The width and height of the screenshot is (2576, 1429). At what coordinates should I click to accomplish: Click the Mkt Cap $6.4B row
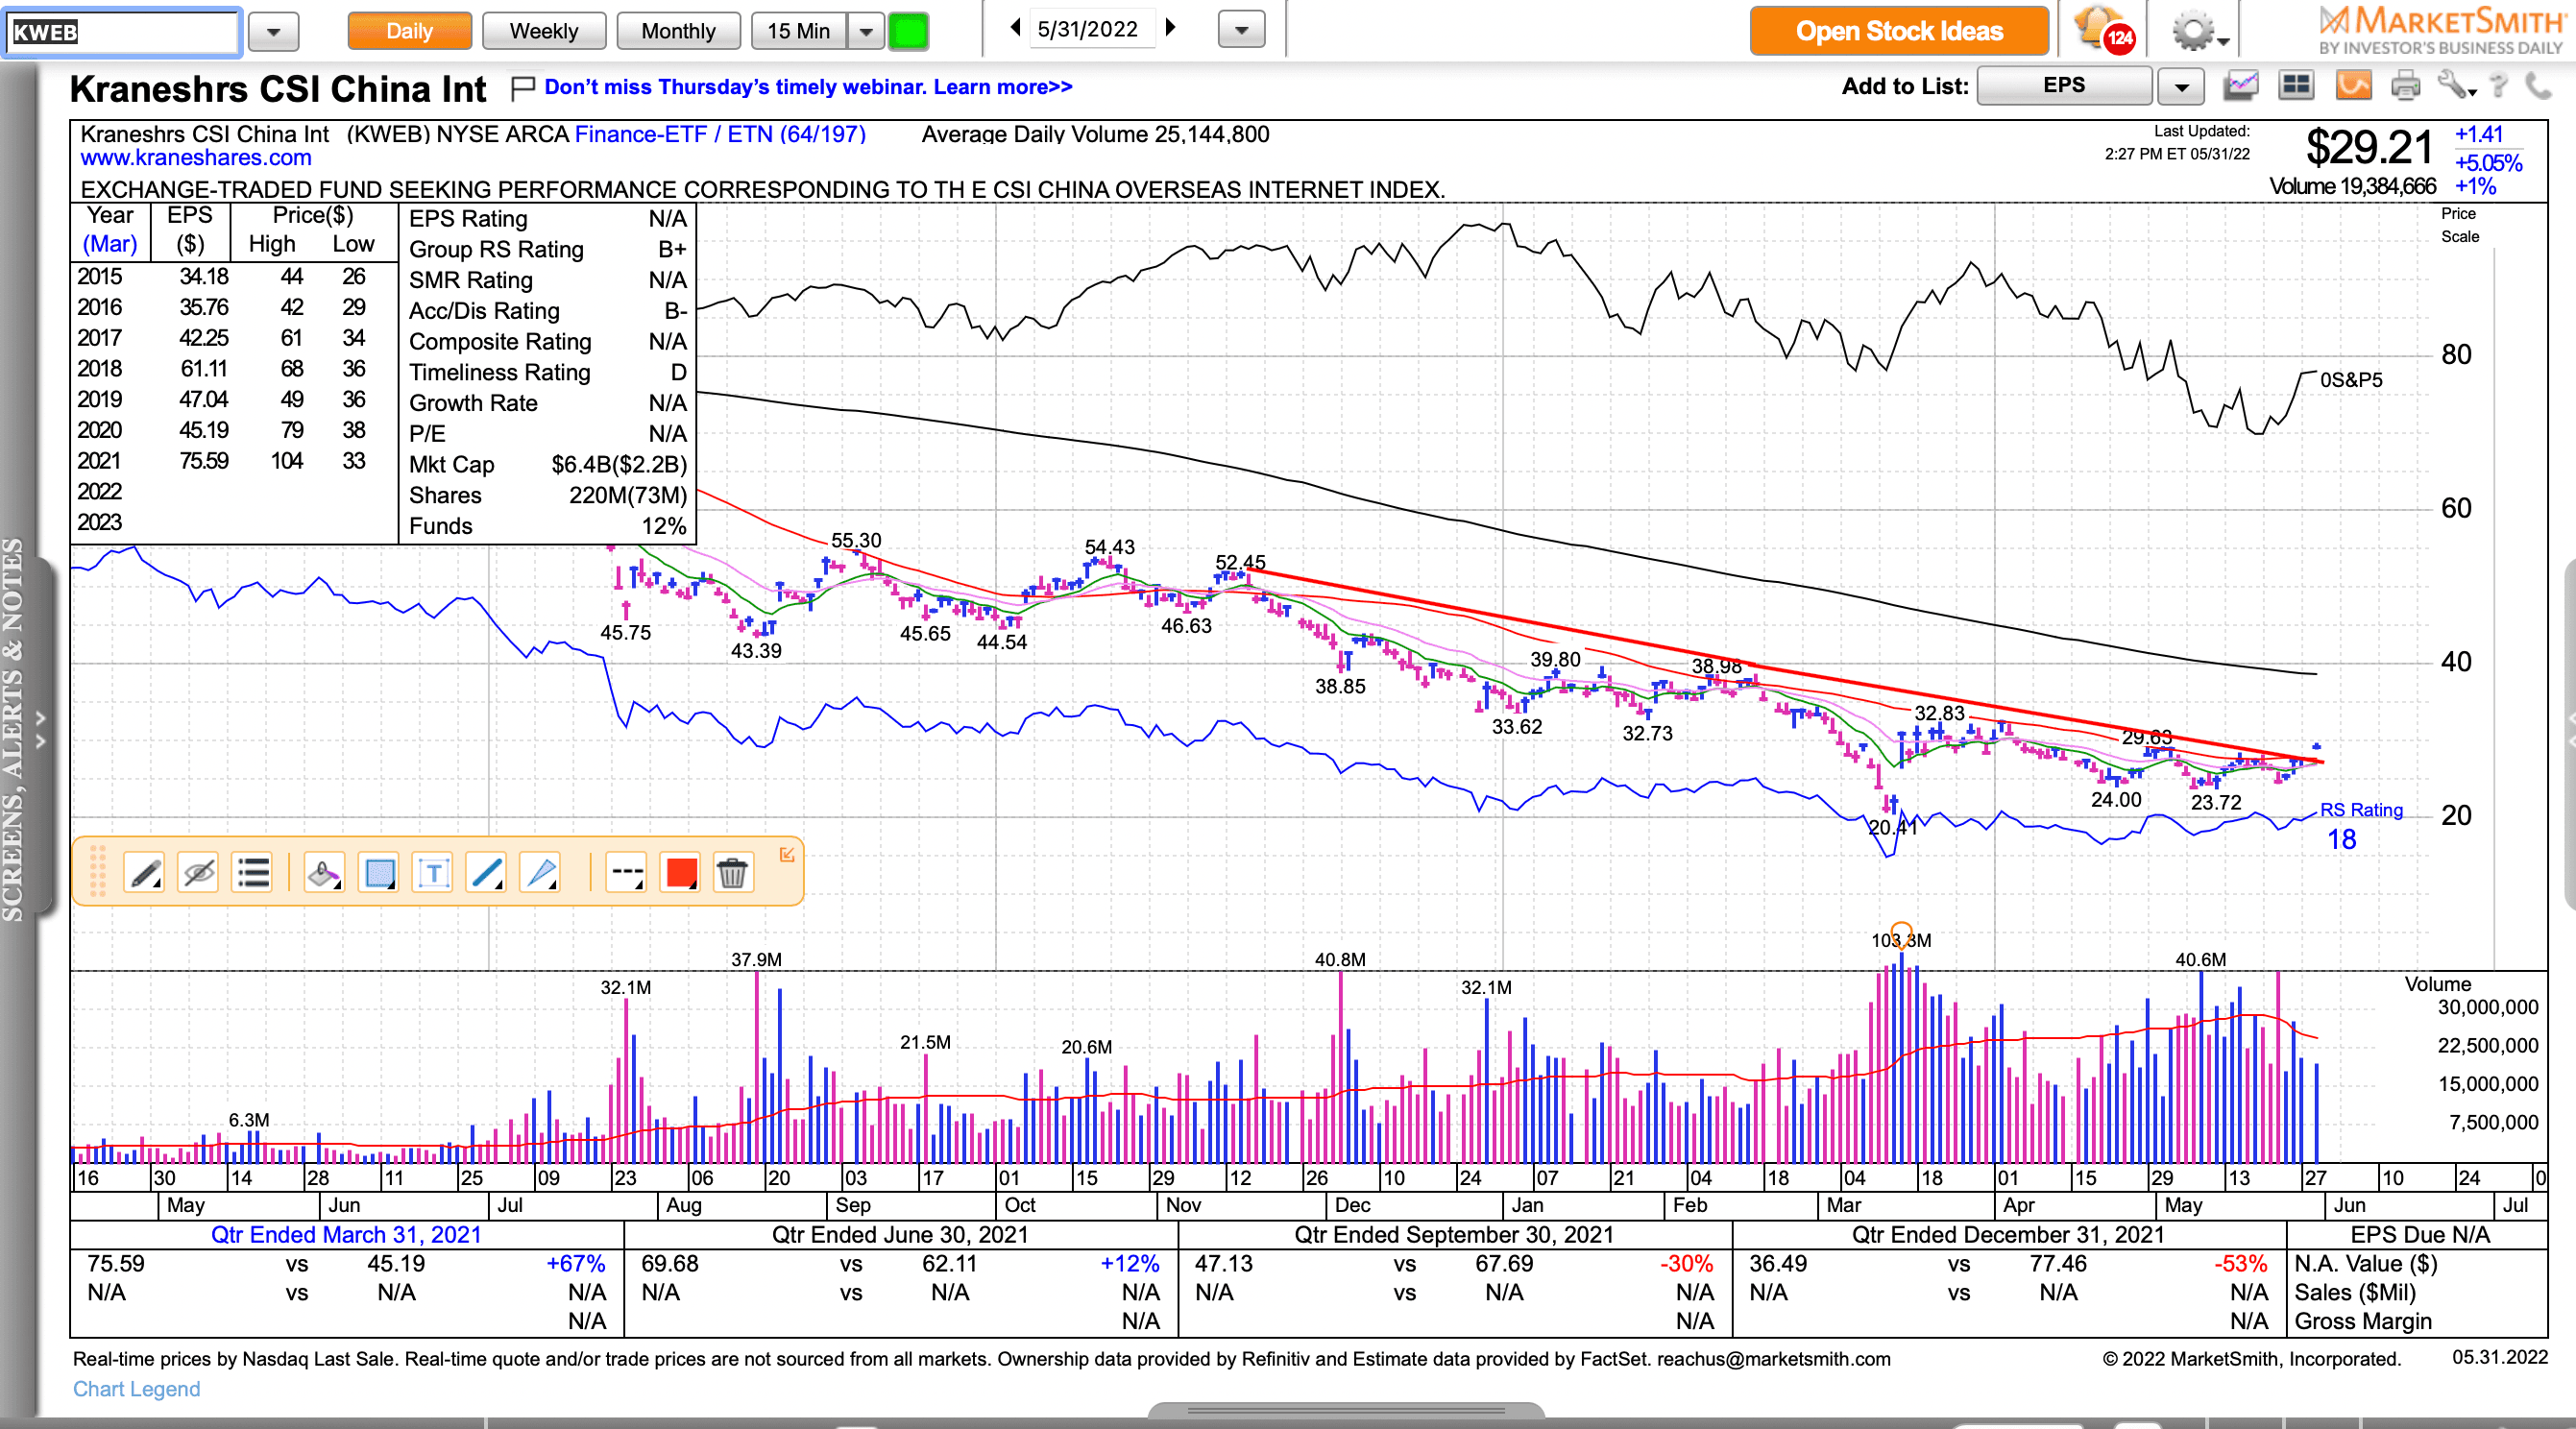coord(547,464)
